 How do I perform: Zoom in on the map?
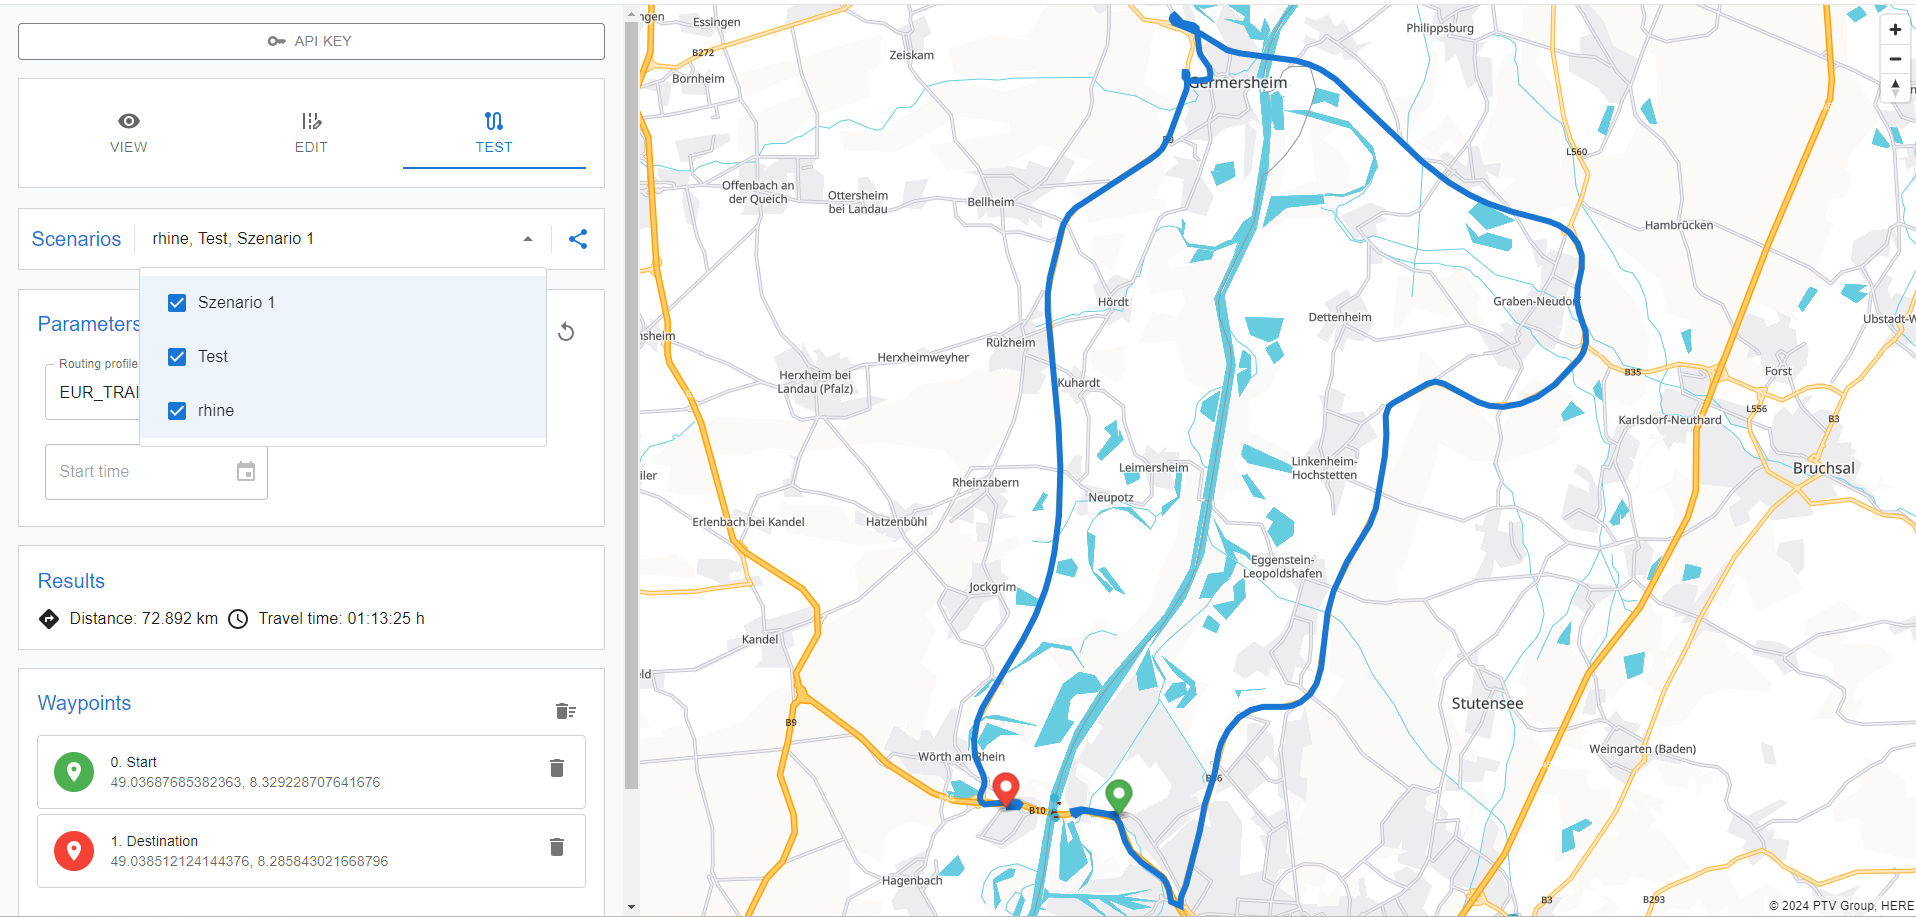click(1894, 30)
